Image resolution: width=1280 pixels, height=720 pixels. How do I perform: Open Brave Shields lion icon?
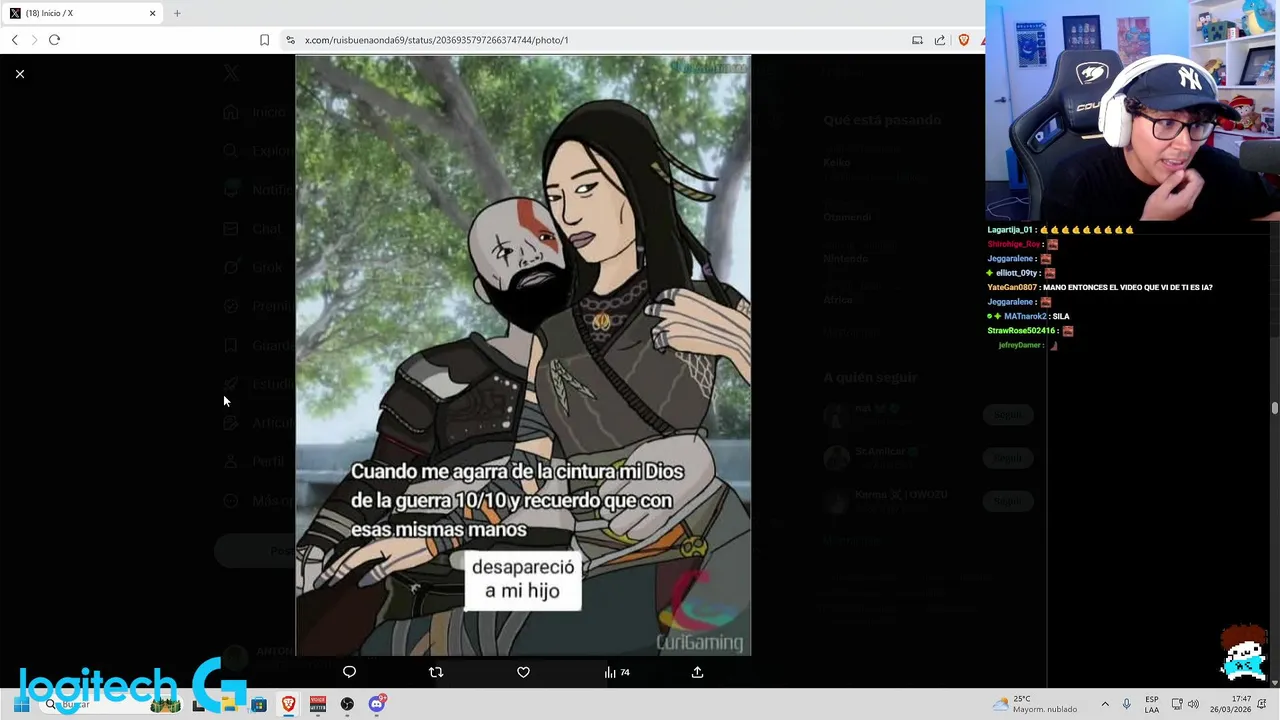[x=964, y=40]
